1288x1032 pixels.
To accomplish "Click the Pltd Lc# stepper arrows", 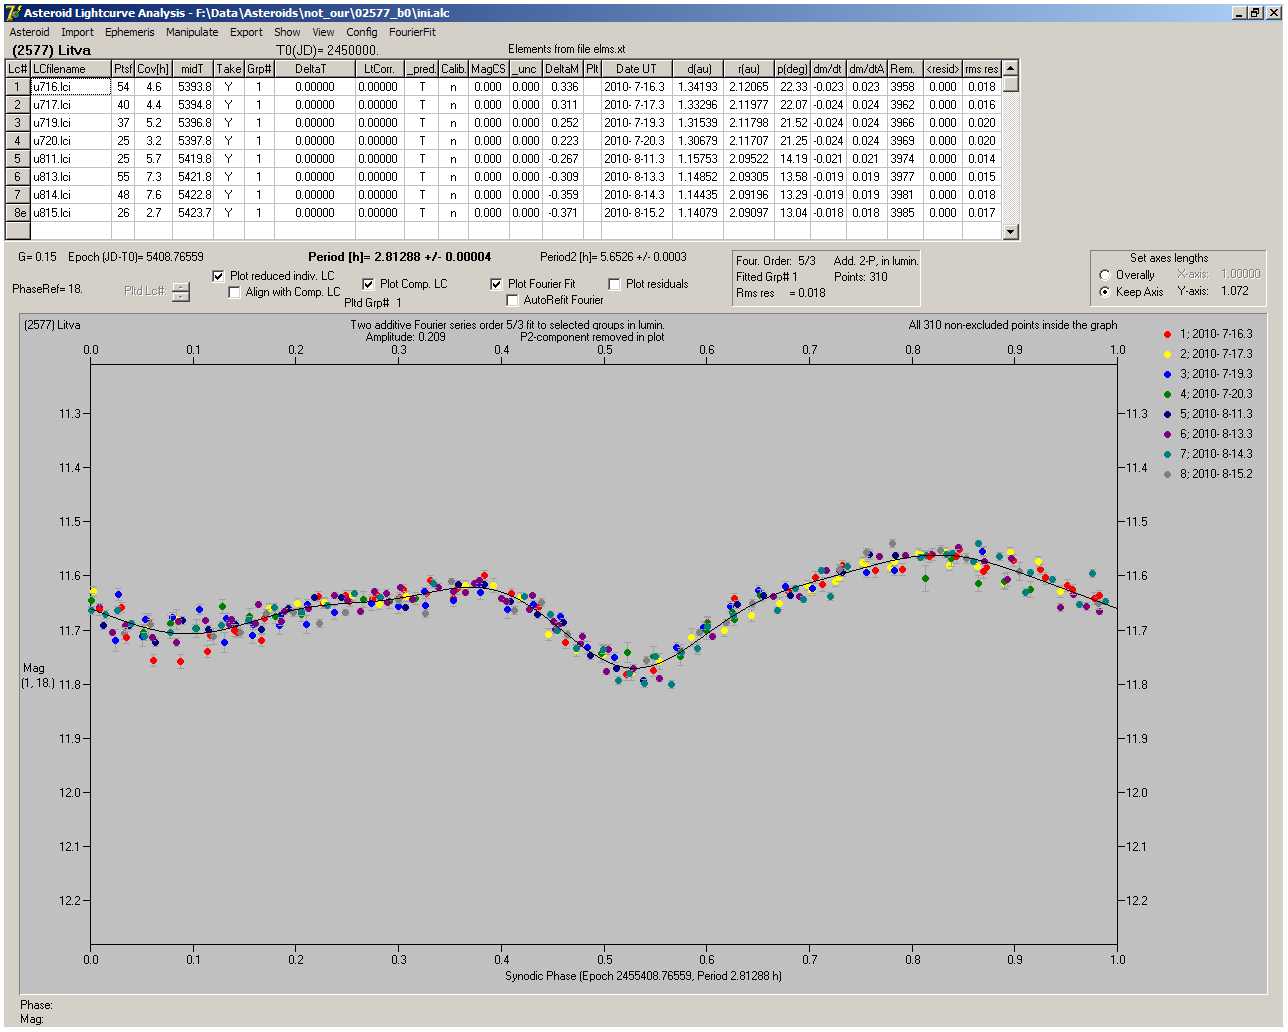I will [x=181, y=291].
